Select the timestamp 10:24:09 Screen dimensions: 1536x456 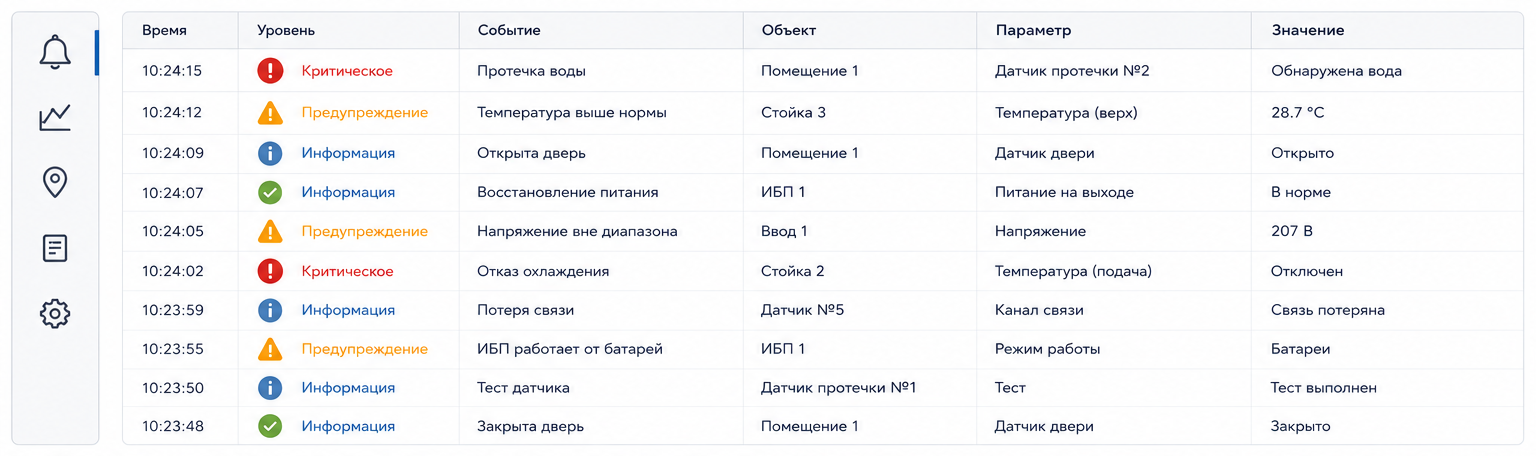coord(172,153)
